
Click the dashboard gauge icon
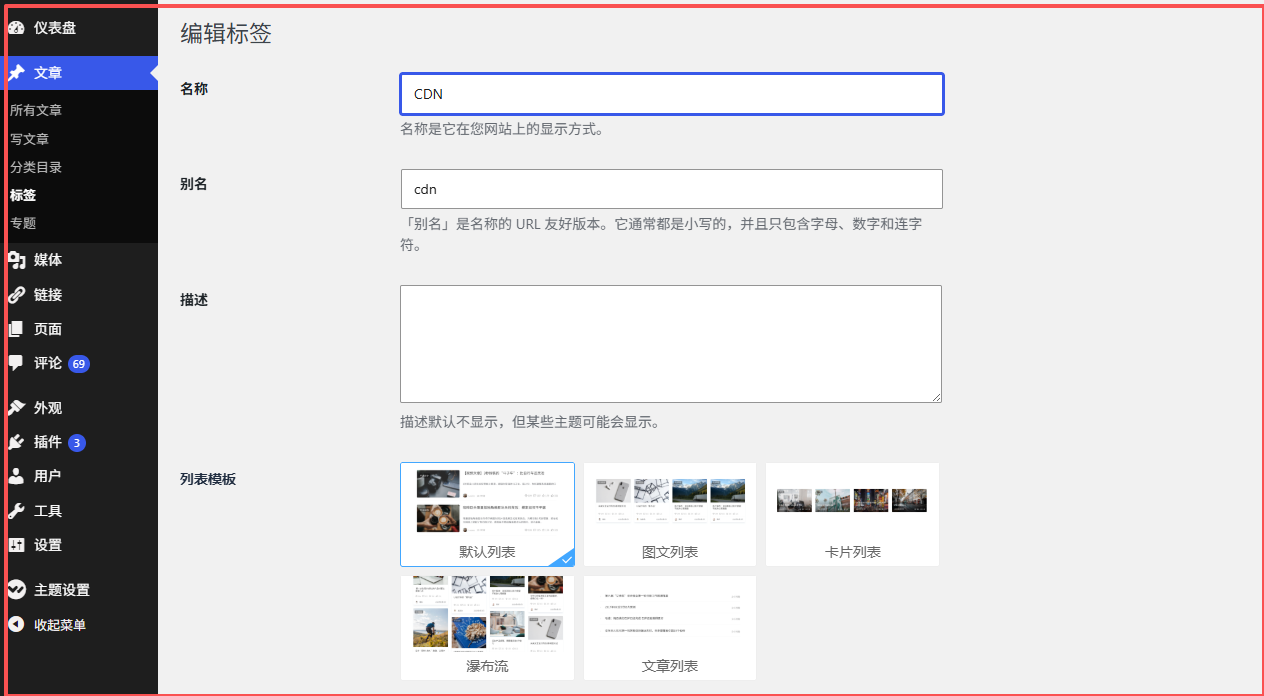16,28
